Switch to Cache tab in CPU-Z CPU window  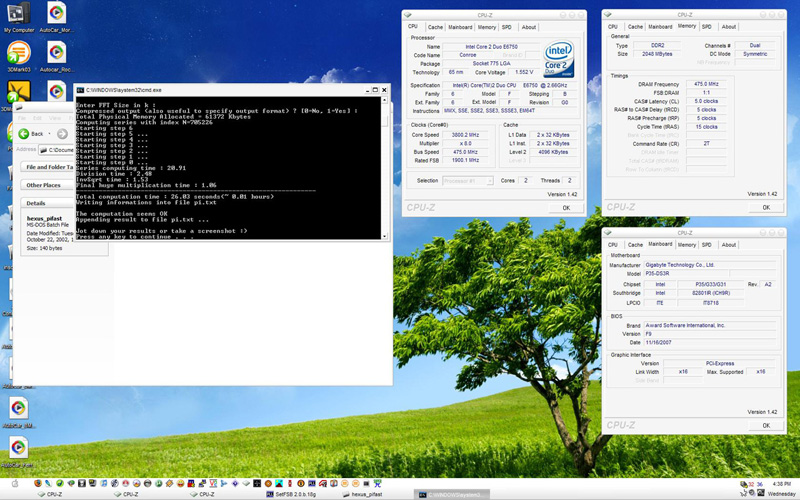(435, 27)
